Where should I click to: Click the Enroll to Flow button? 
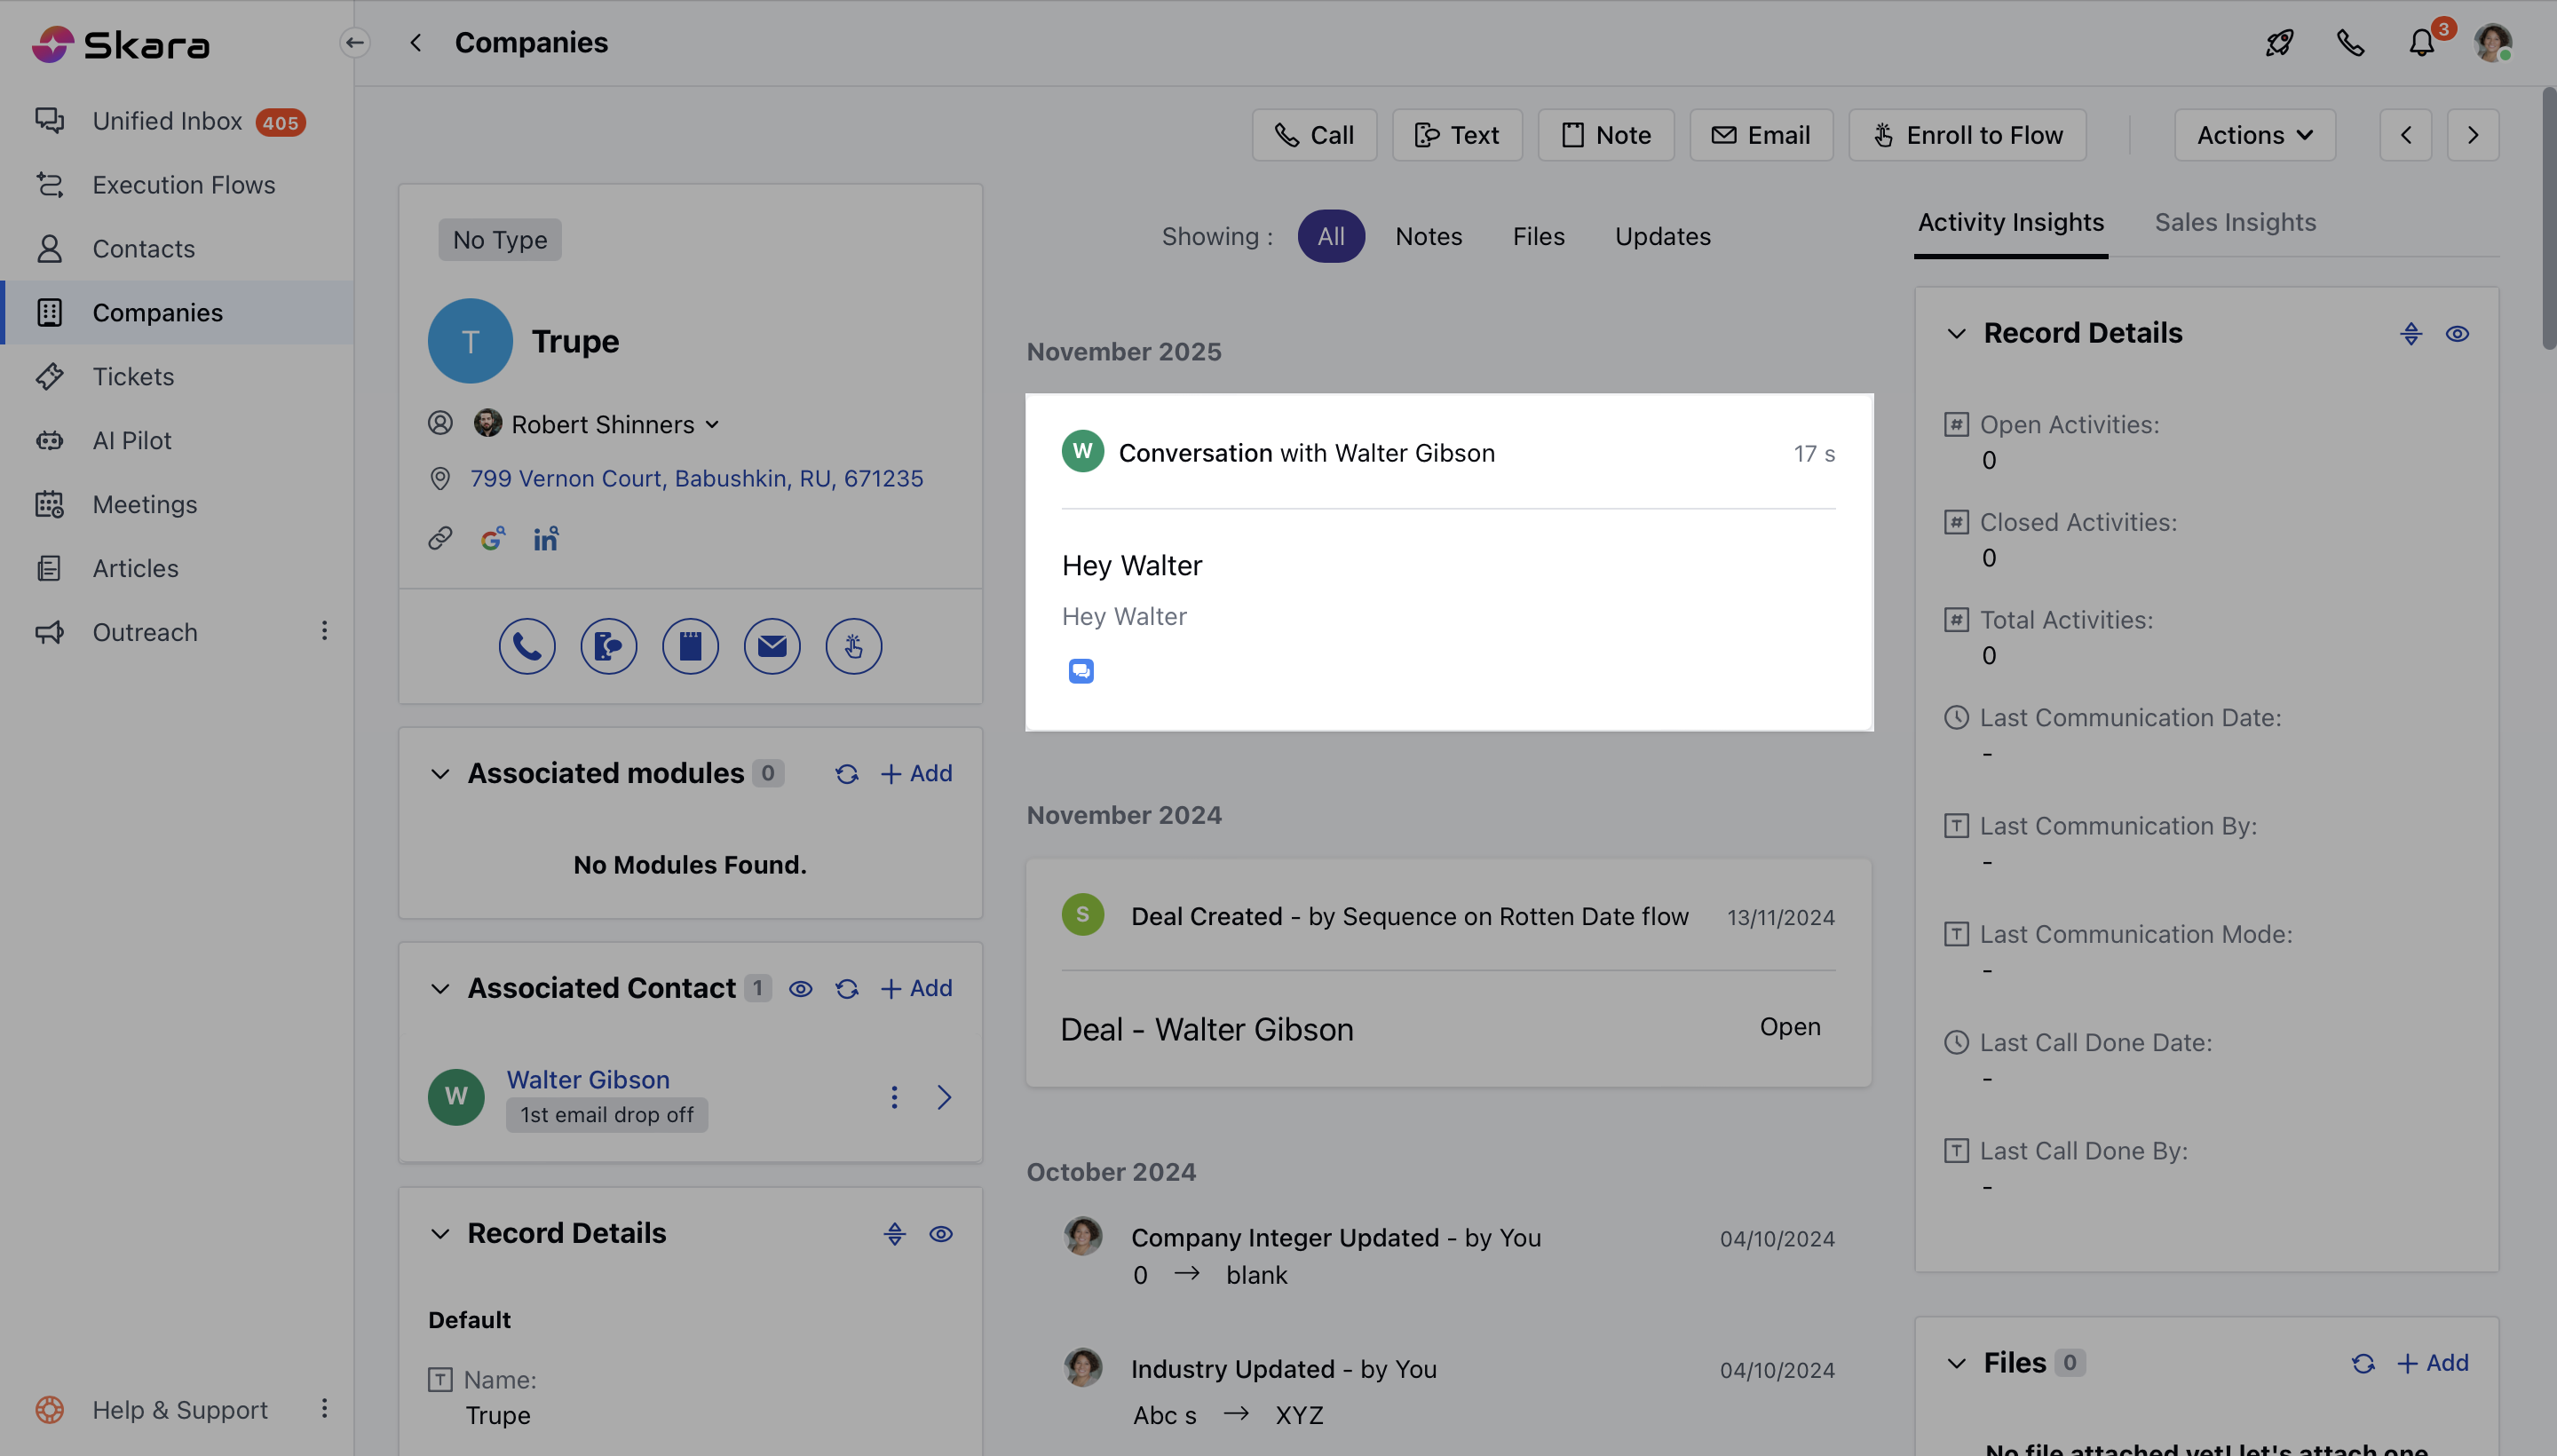coord(1966,134)
